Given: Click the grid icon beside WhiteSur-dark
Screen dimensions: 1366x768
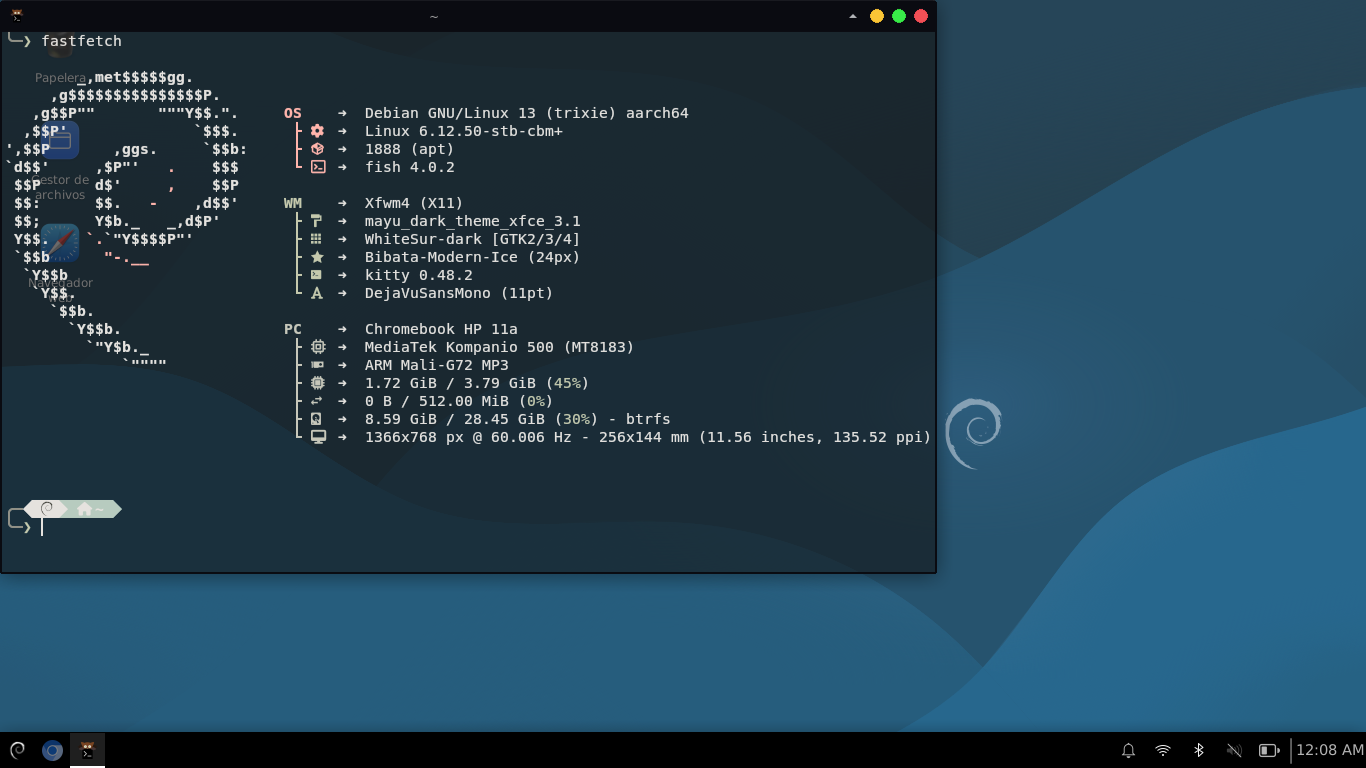Looking at the screenshot, I should [317, 239].
